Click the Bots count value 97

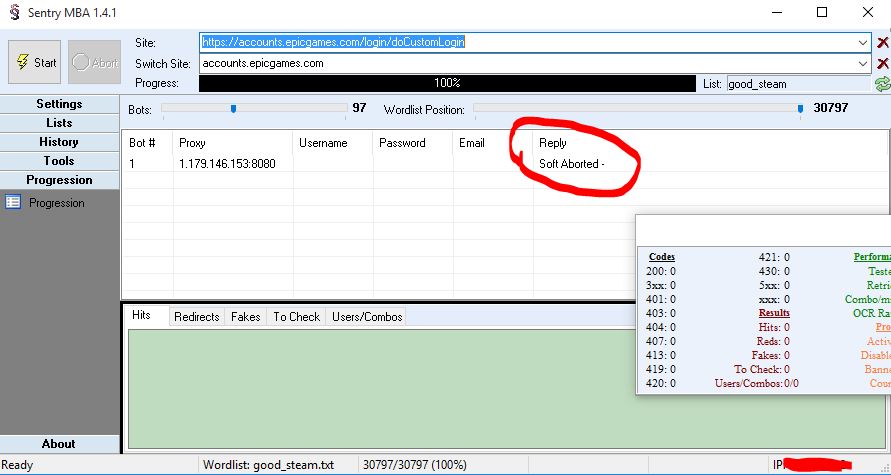[359, 108]
